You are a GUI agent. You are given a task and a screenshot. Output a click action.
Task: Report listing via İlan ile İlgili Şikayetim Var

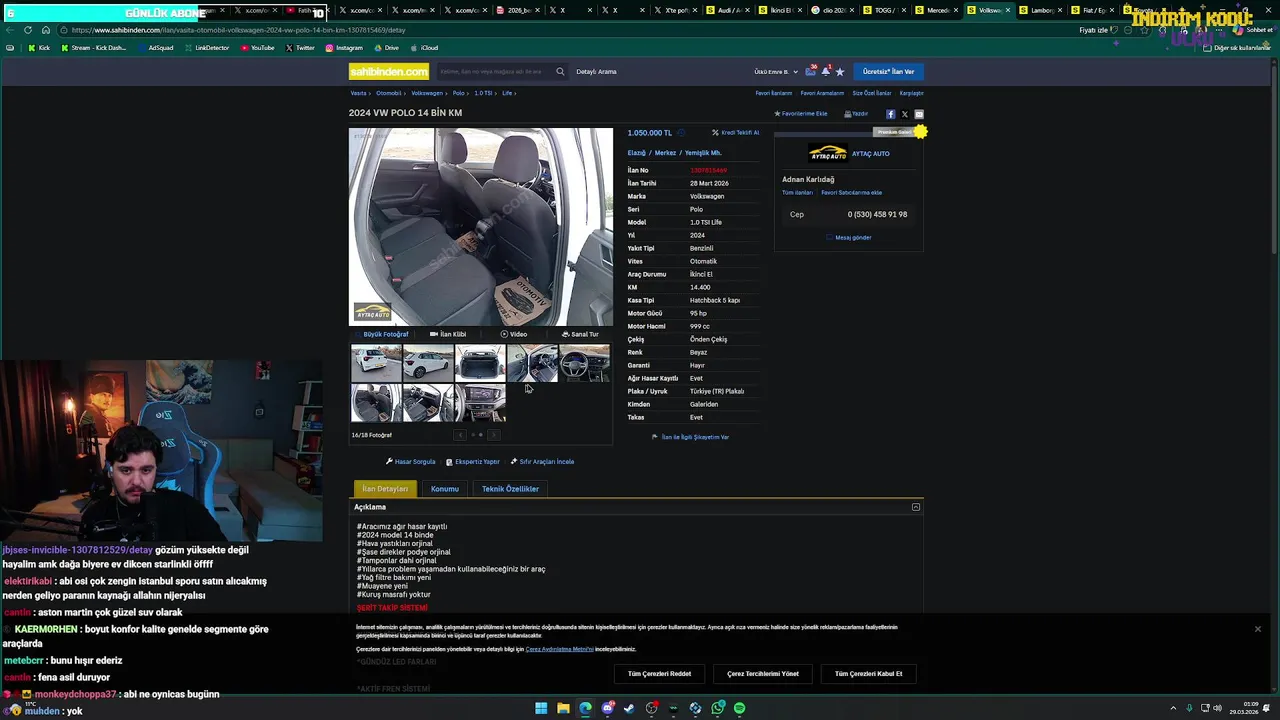point(690,437)
